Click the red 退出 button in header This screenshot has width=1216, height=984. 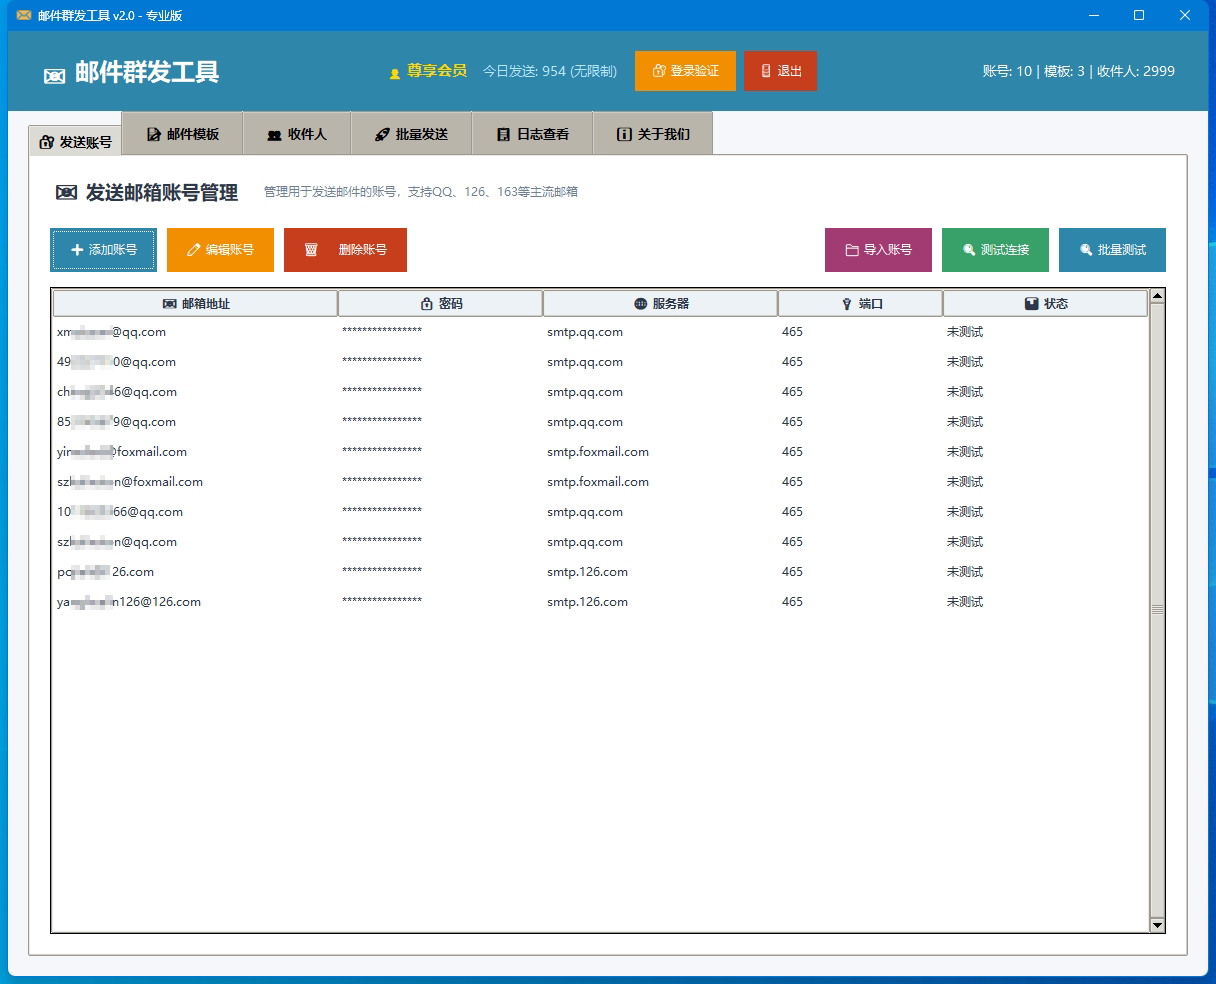tap(780, 71)
